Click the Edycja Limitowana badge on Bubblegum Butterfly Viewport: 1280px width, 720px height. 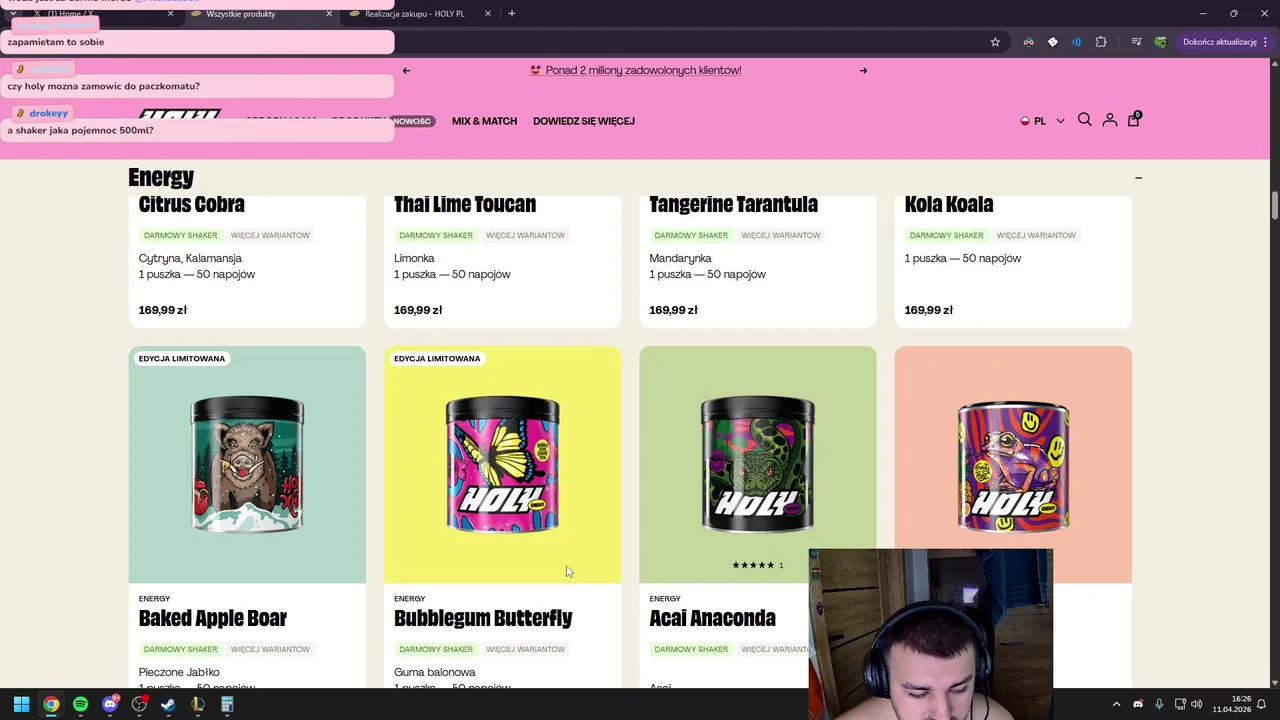point(437,358)
